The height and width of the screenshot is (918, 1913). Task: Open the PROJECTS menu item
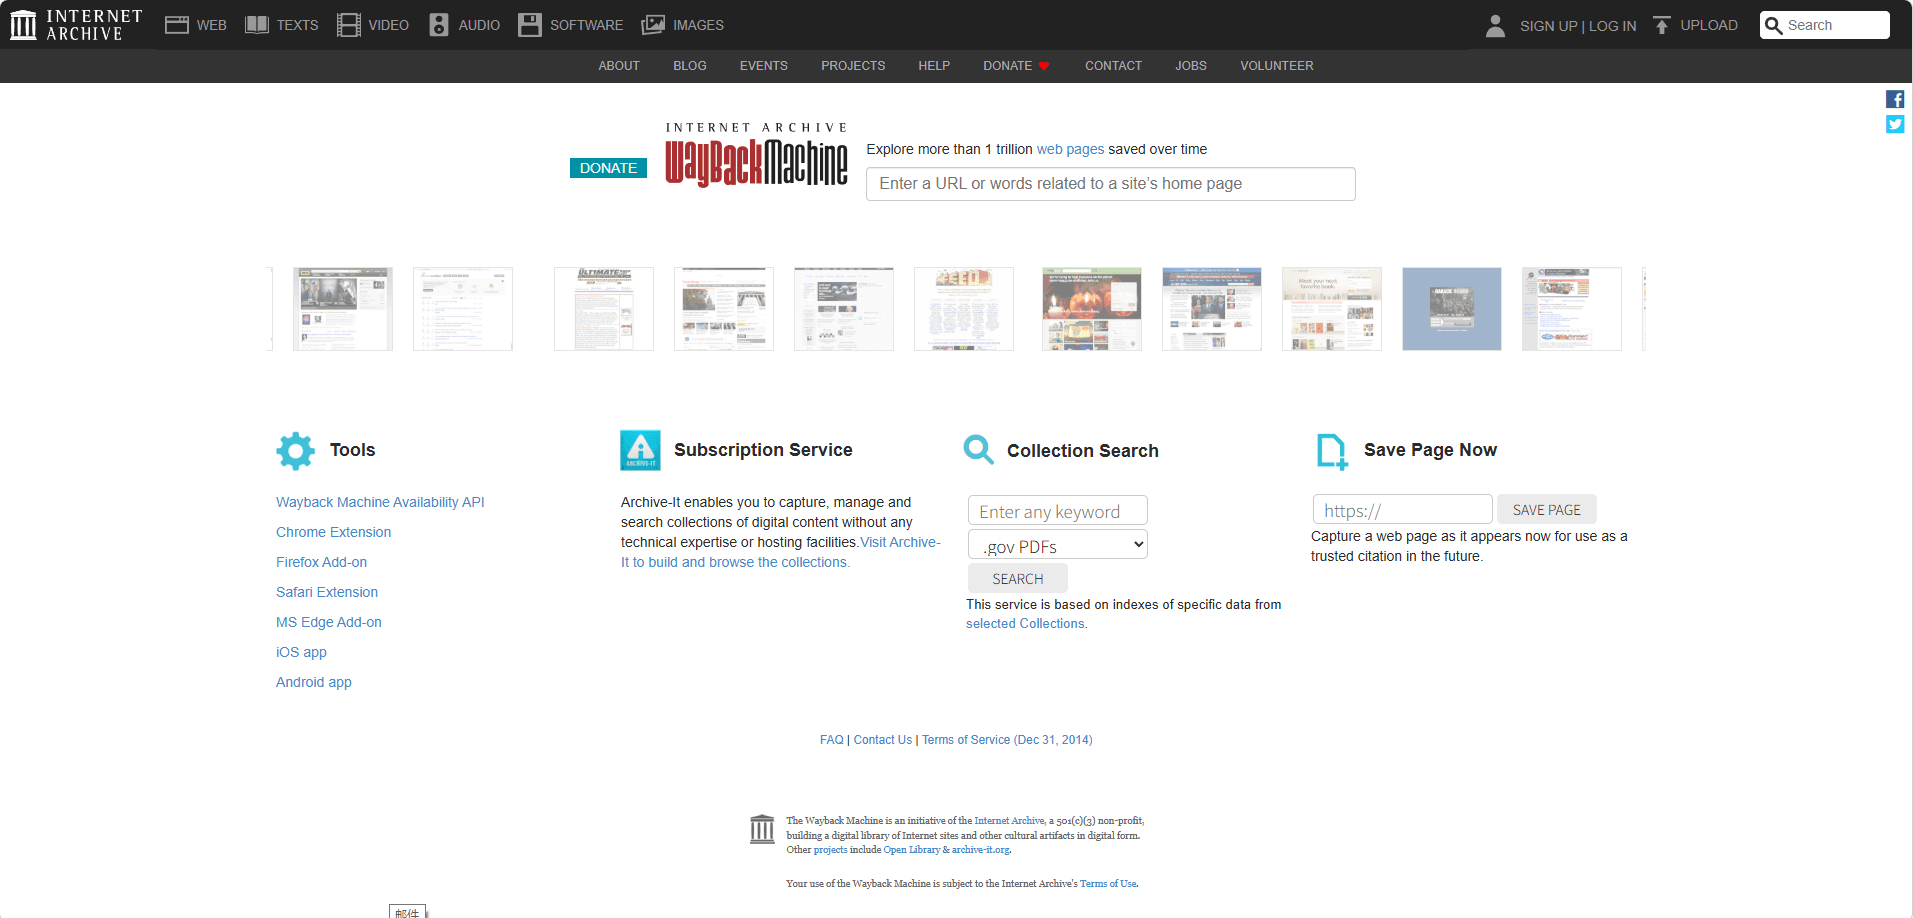pos(853,66)
